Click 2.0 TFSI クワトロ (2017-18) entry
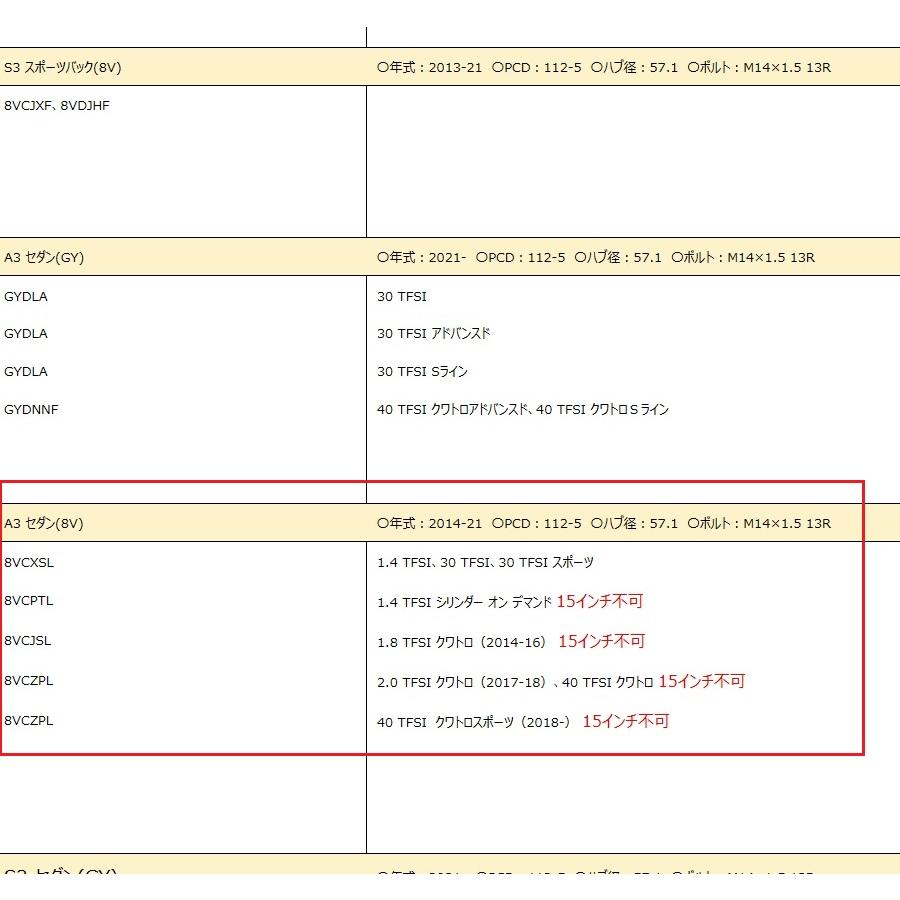 click(x=462, y=682)
